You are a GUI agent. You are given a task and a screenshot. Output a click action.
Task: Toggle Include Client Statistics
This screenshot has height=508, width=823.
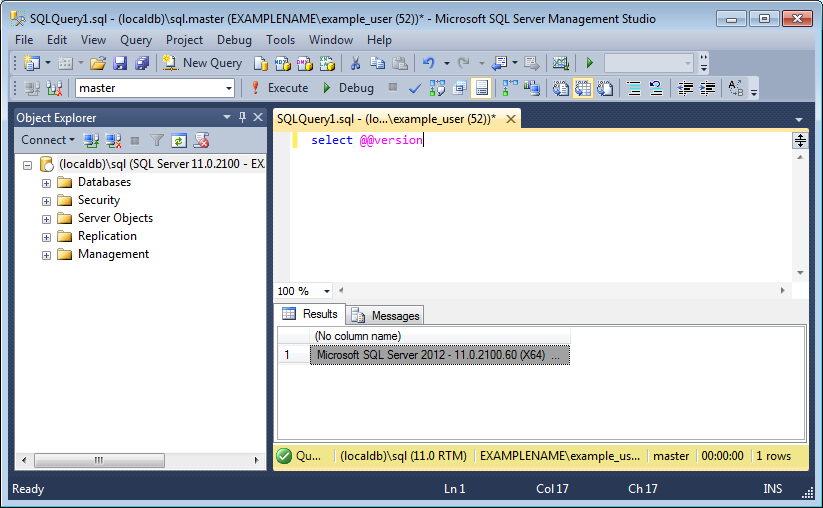[532, 88]
